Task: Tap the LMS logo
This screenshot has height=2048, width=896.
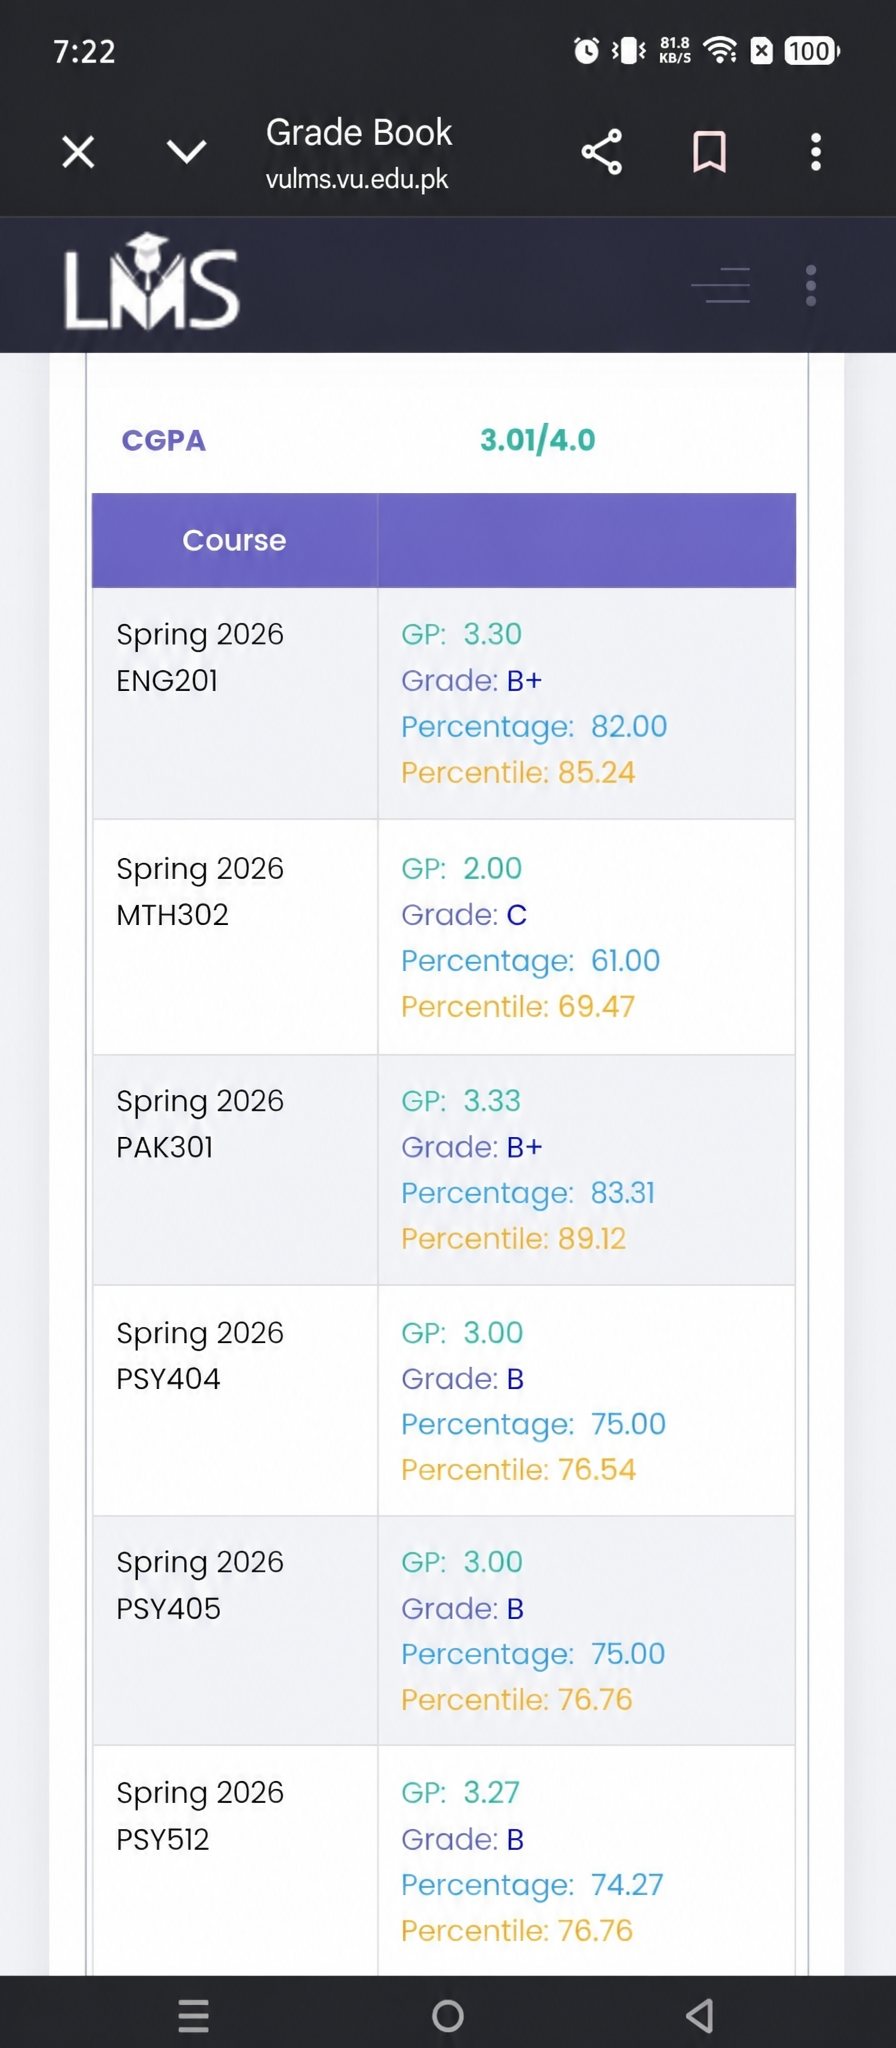Action: (x=152, y=282)
